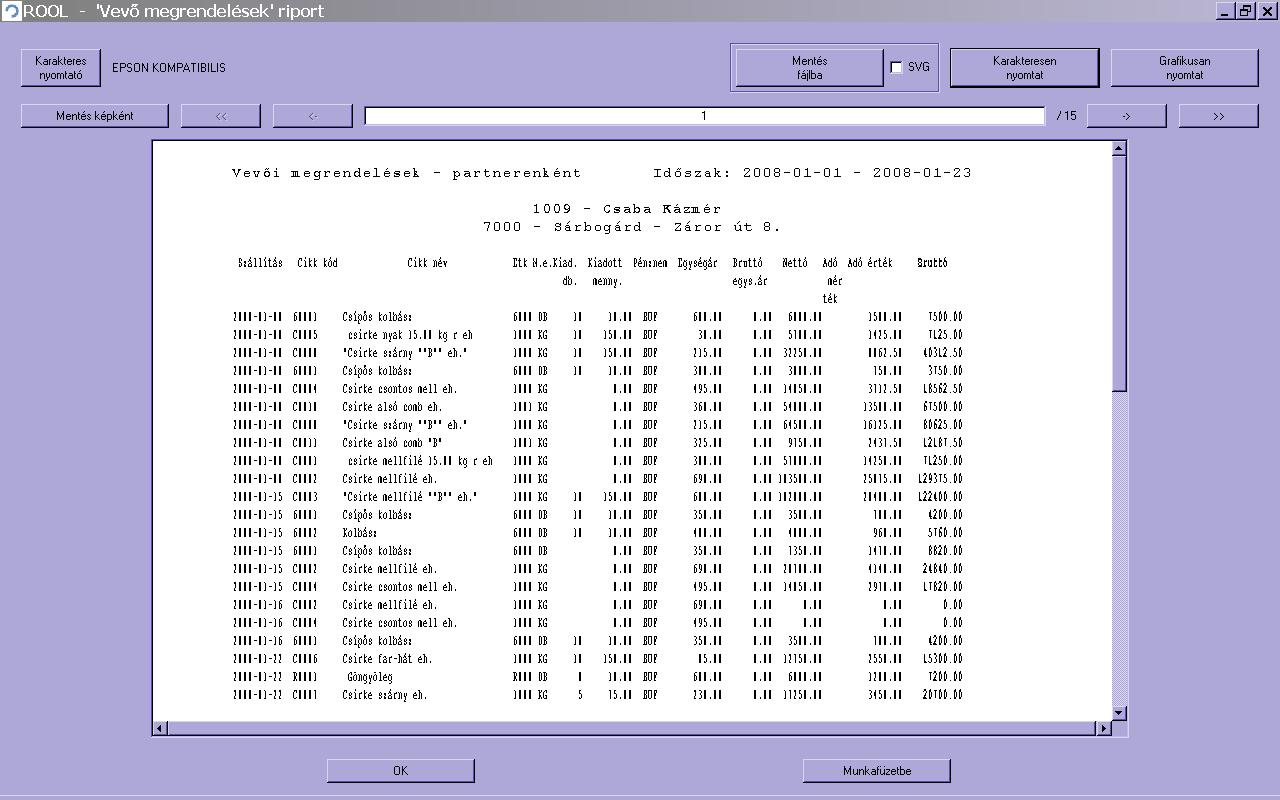This screenshot has width=1280, height=800.
Task: Export report using Munkafüzetbe button
Action: point(876,770)
